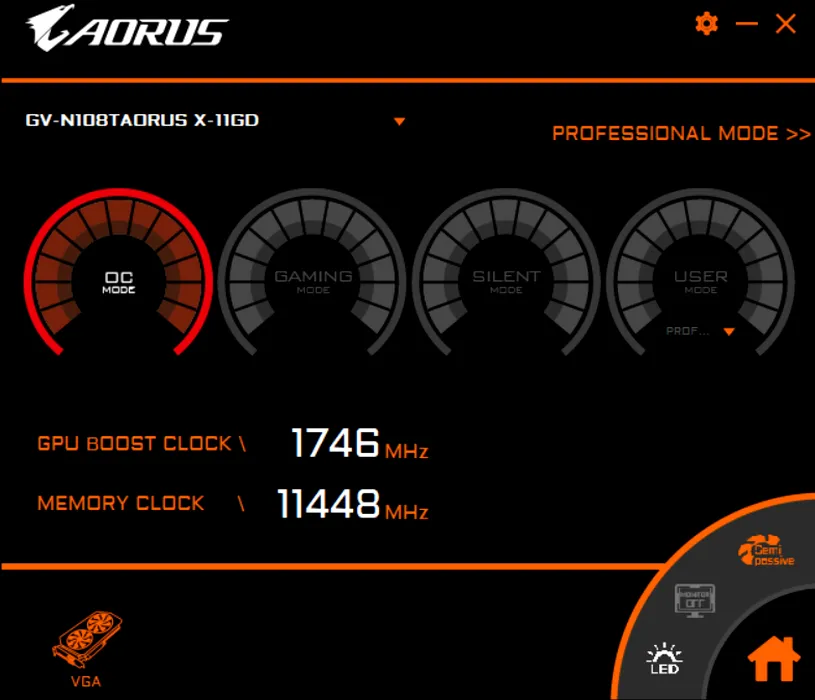Click the Home icon

pyautogui.click(x=773, y=660)
